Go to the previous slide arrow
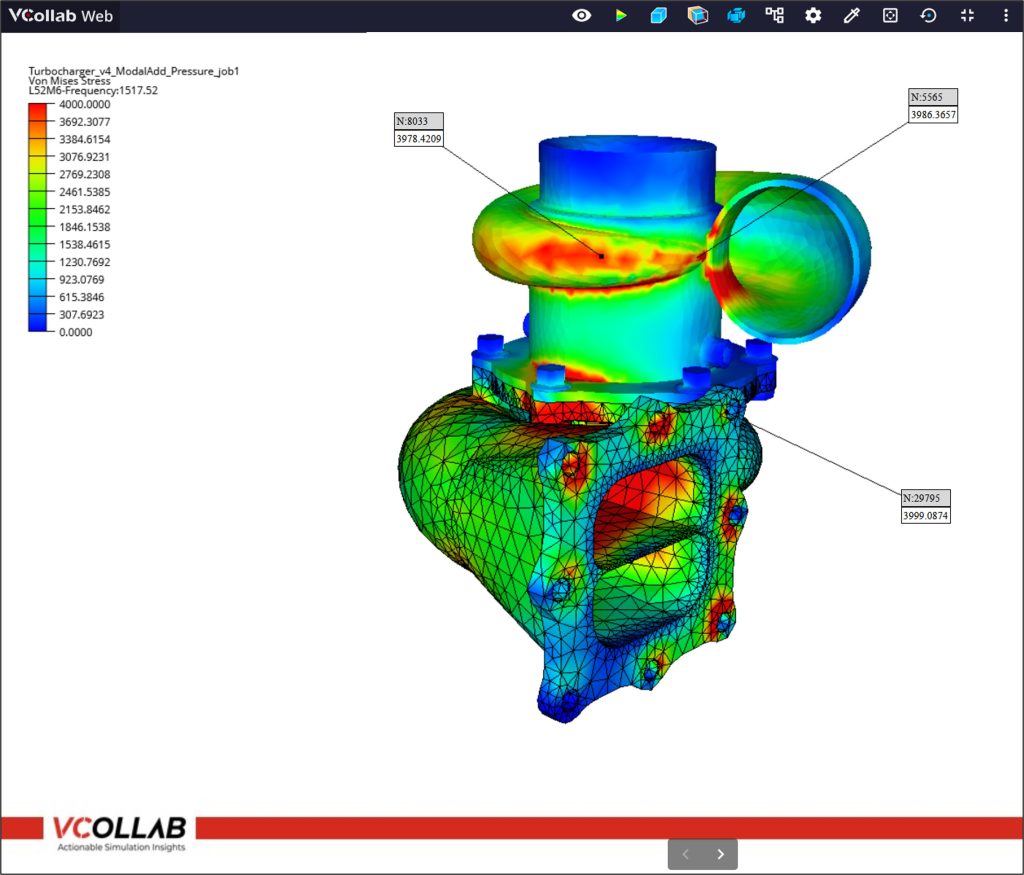The height and width of the screenshot is (875, 1024). tap(685, 854)
